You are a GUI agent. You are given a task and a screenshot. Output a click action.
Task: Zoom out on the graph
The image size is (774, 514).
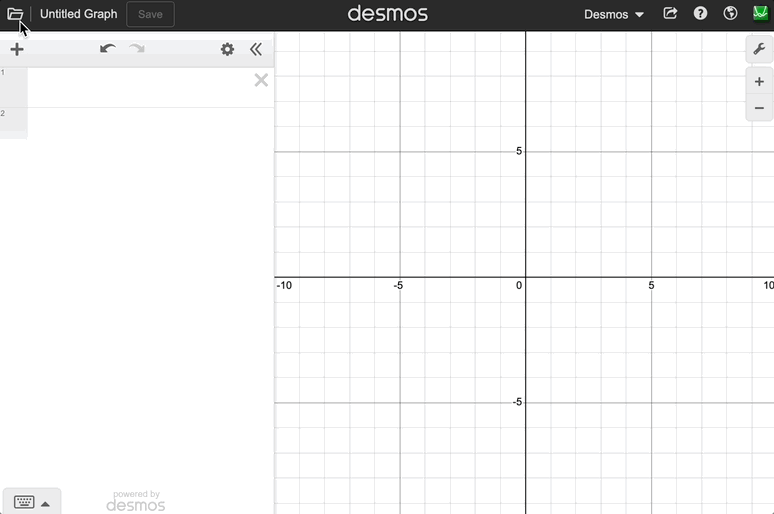pyautogui.click(x=759, y=108)
